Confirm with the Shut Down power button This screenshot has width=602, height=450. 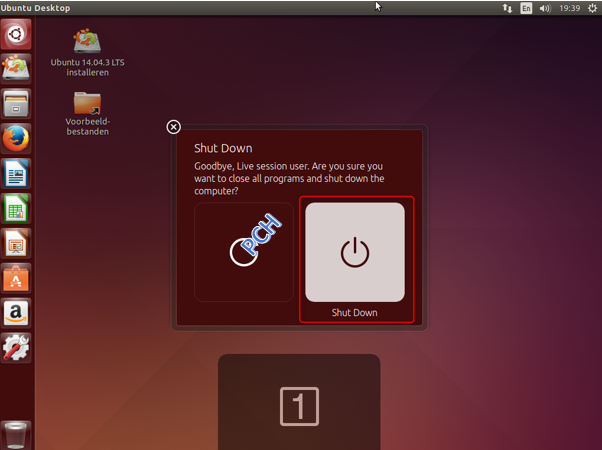pyautogui.click(x=355, y=252)
